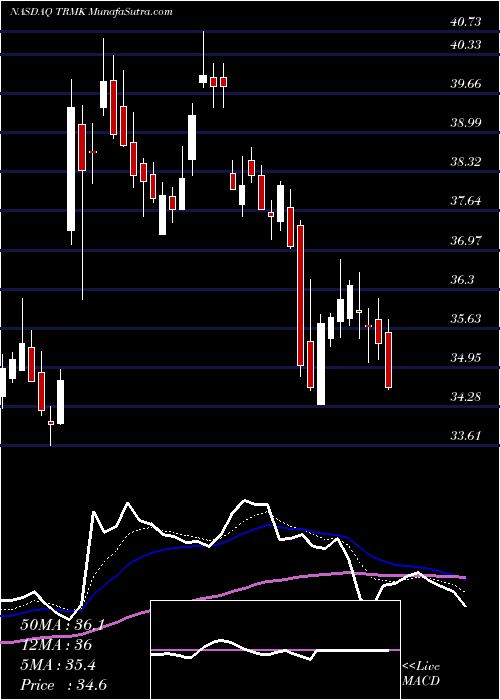
Task: Click the 34.95 price label
Action: [466, 358]
